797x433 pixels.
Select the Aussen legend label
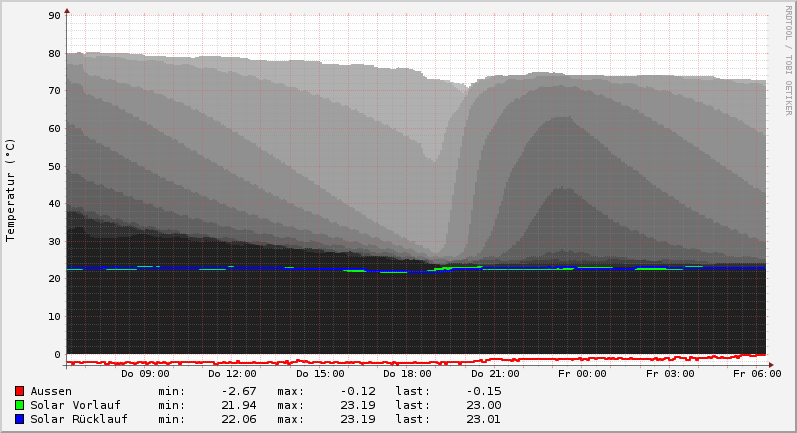(x=51, y=391)
